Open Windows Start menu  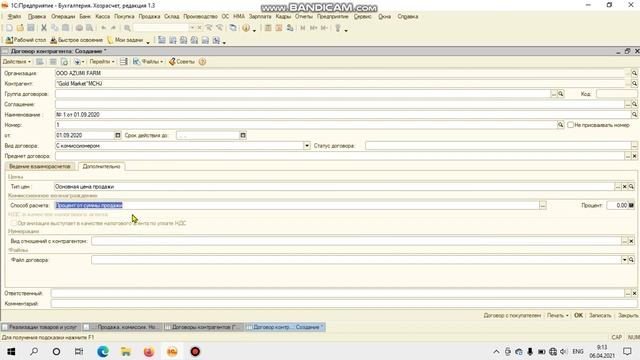tap(11, 351)
